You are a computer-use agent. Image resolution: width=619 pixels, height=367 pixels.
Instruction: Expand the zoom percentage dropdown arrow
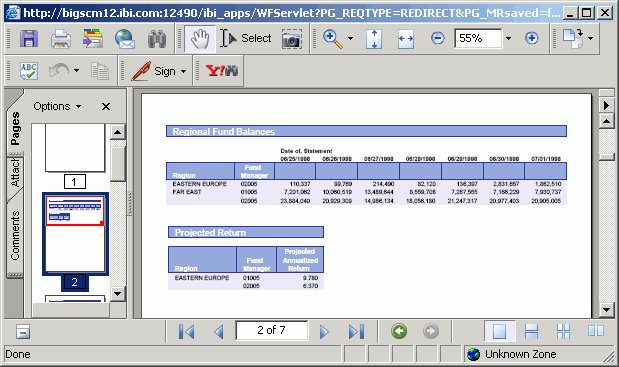tap(508, 38)
